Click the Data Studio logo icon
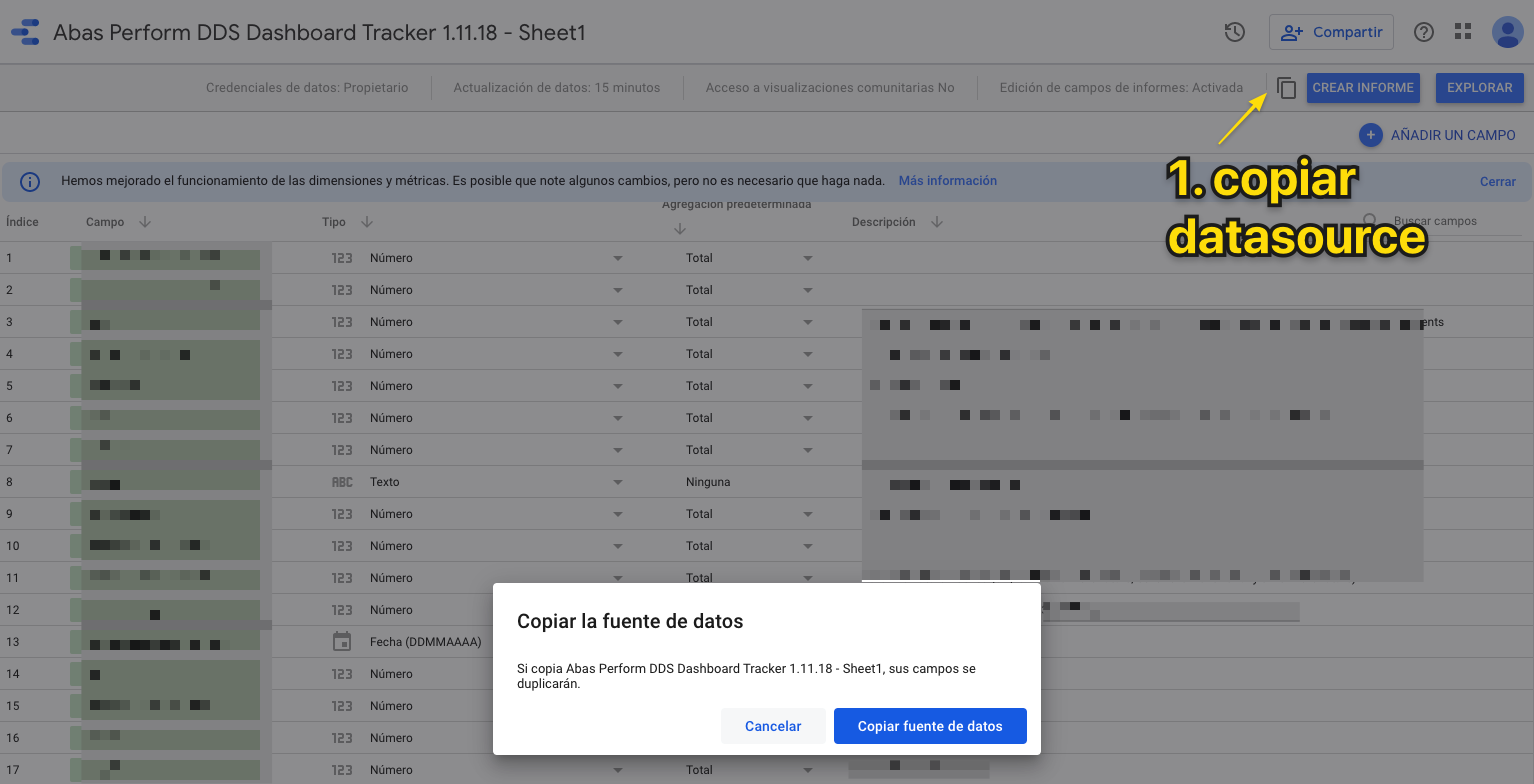This screenshot has height=784, width=1534. click(x=25, y=32)
